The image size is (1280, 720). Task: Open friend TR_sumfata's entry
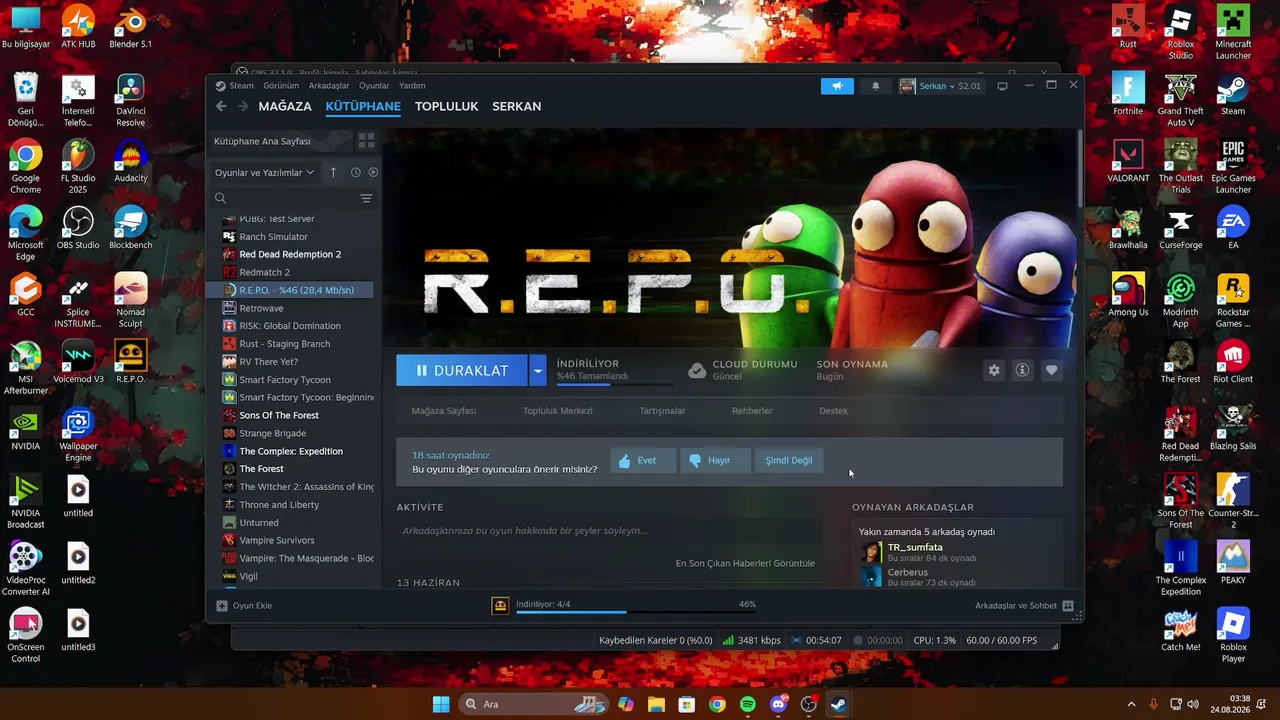[x=917, y=552]
